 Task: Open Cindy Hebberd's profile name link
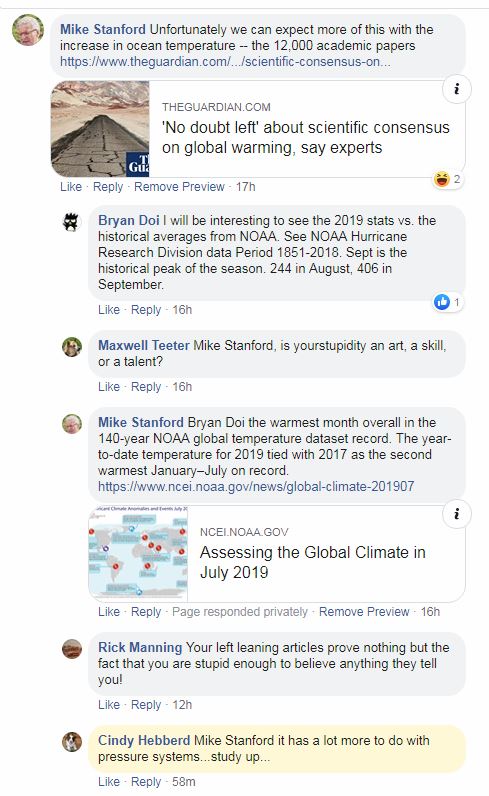[x=144, y=740]
